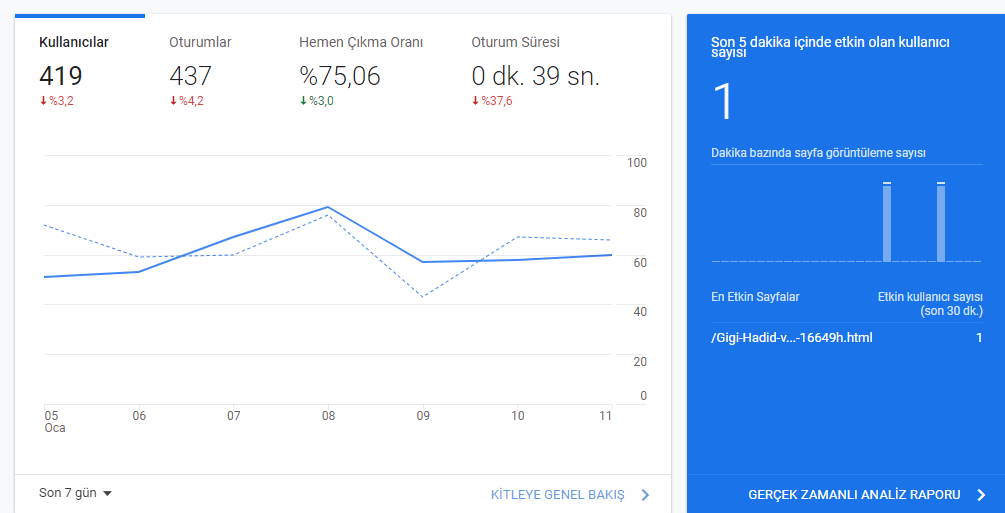The width and height of the screenshot is (1005, 513).
Task: Show the Oturum Süresi metric tab
Action: click(515, 42)
